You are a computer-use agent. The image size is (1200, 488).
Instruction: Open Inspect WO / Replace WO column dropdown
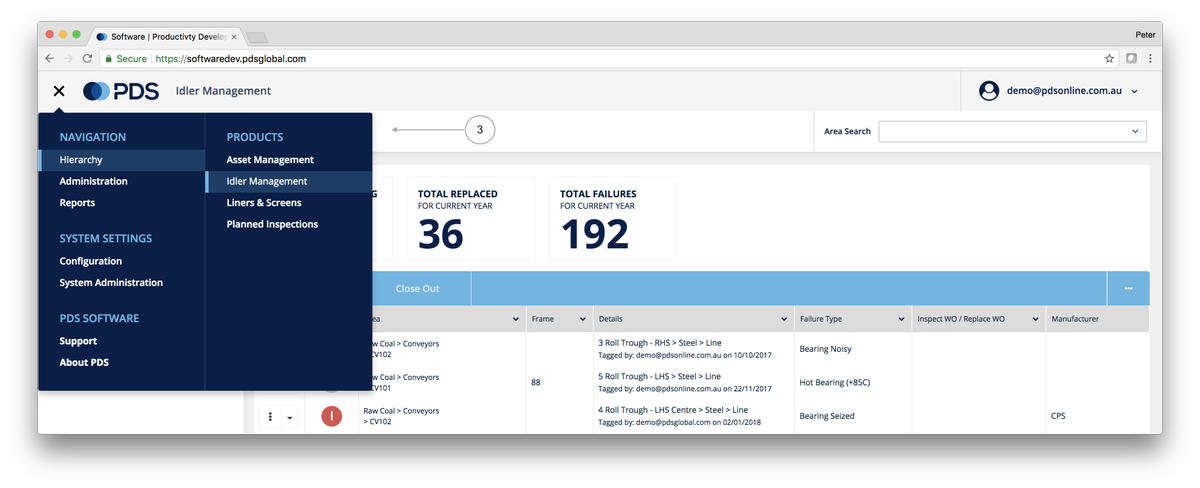pos(1036,319)
